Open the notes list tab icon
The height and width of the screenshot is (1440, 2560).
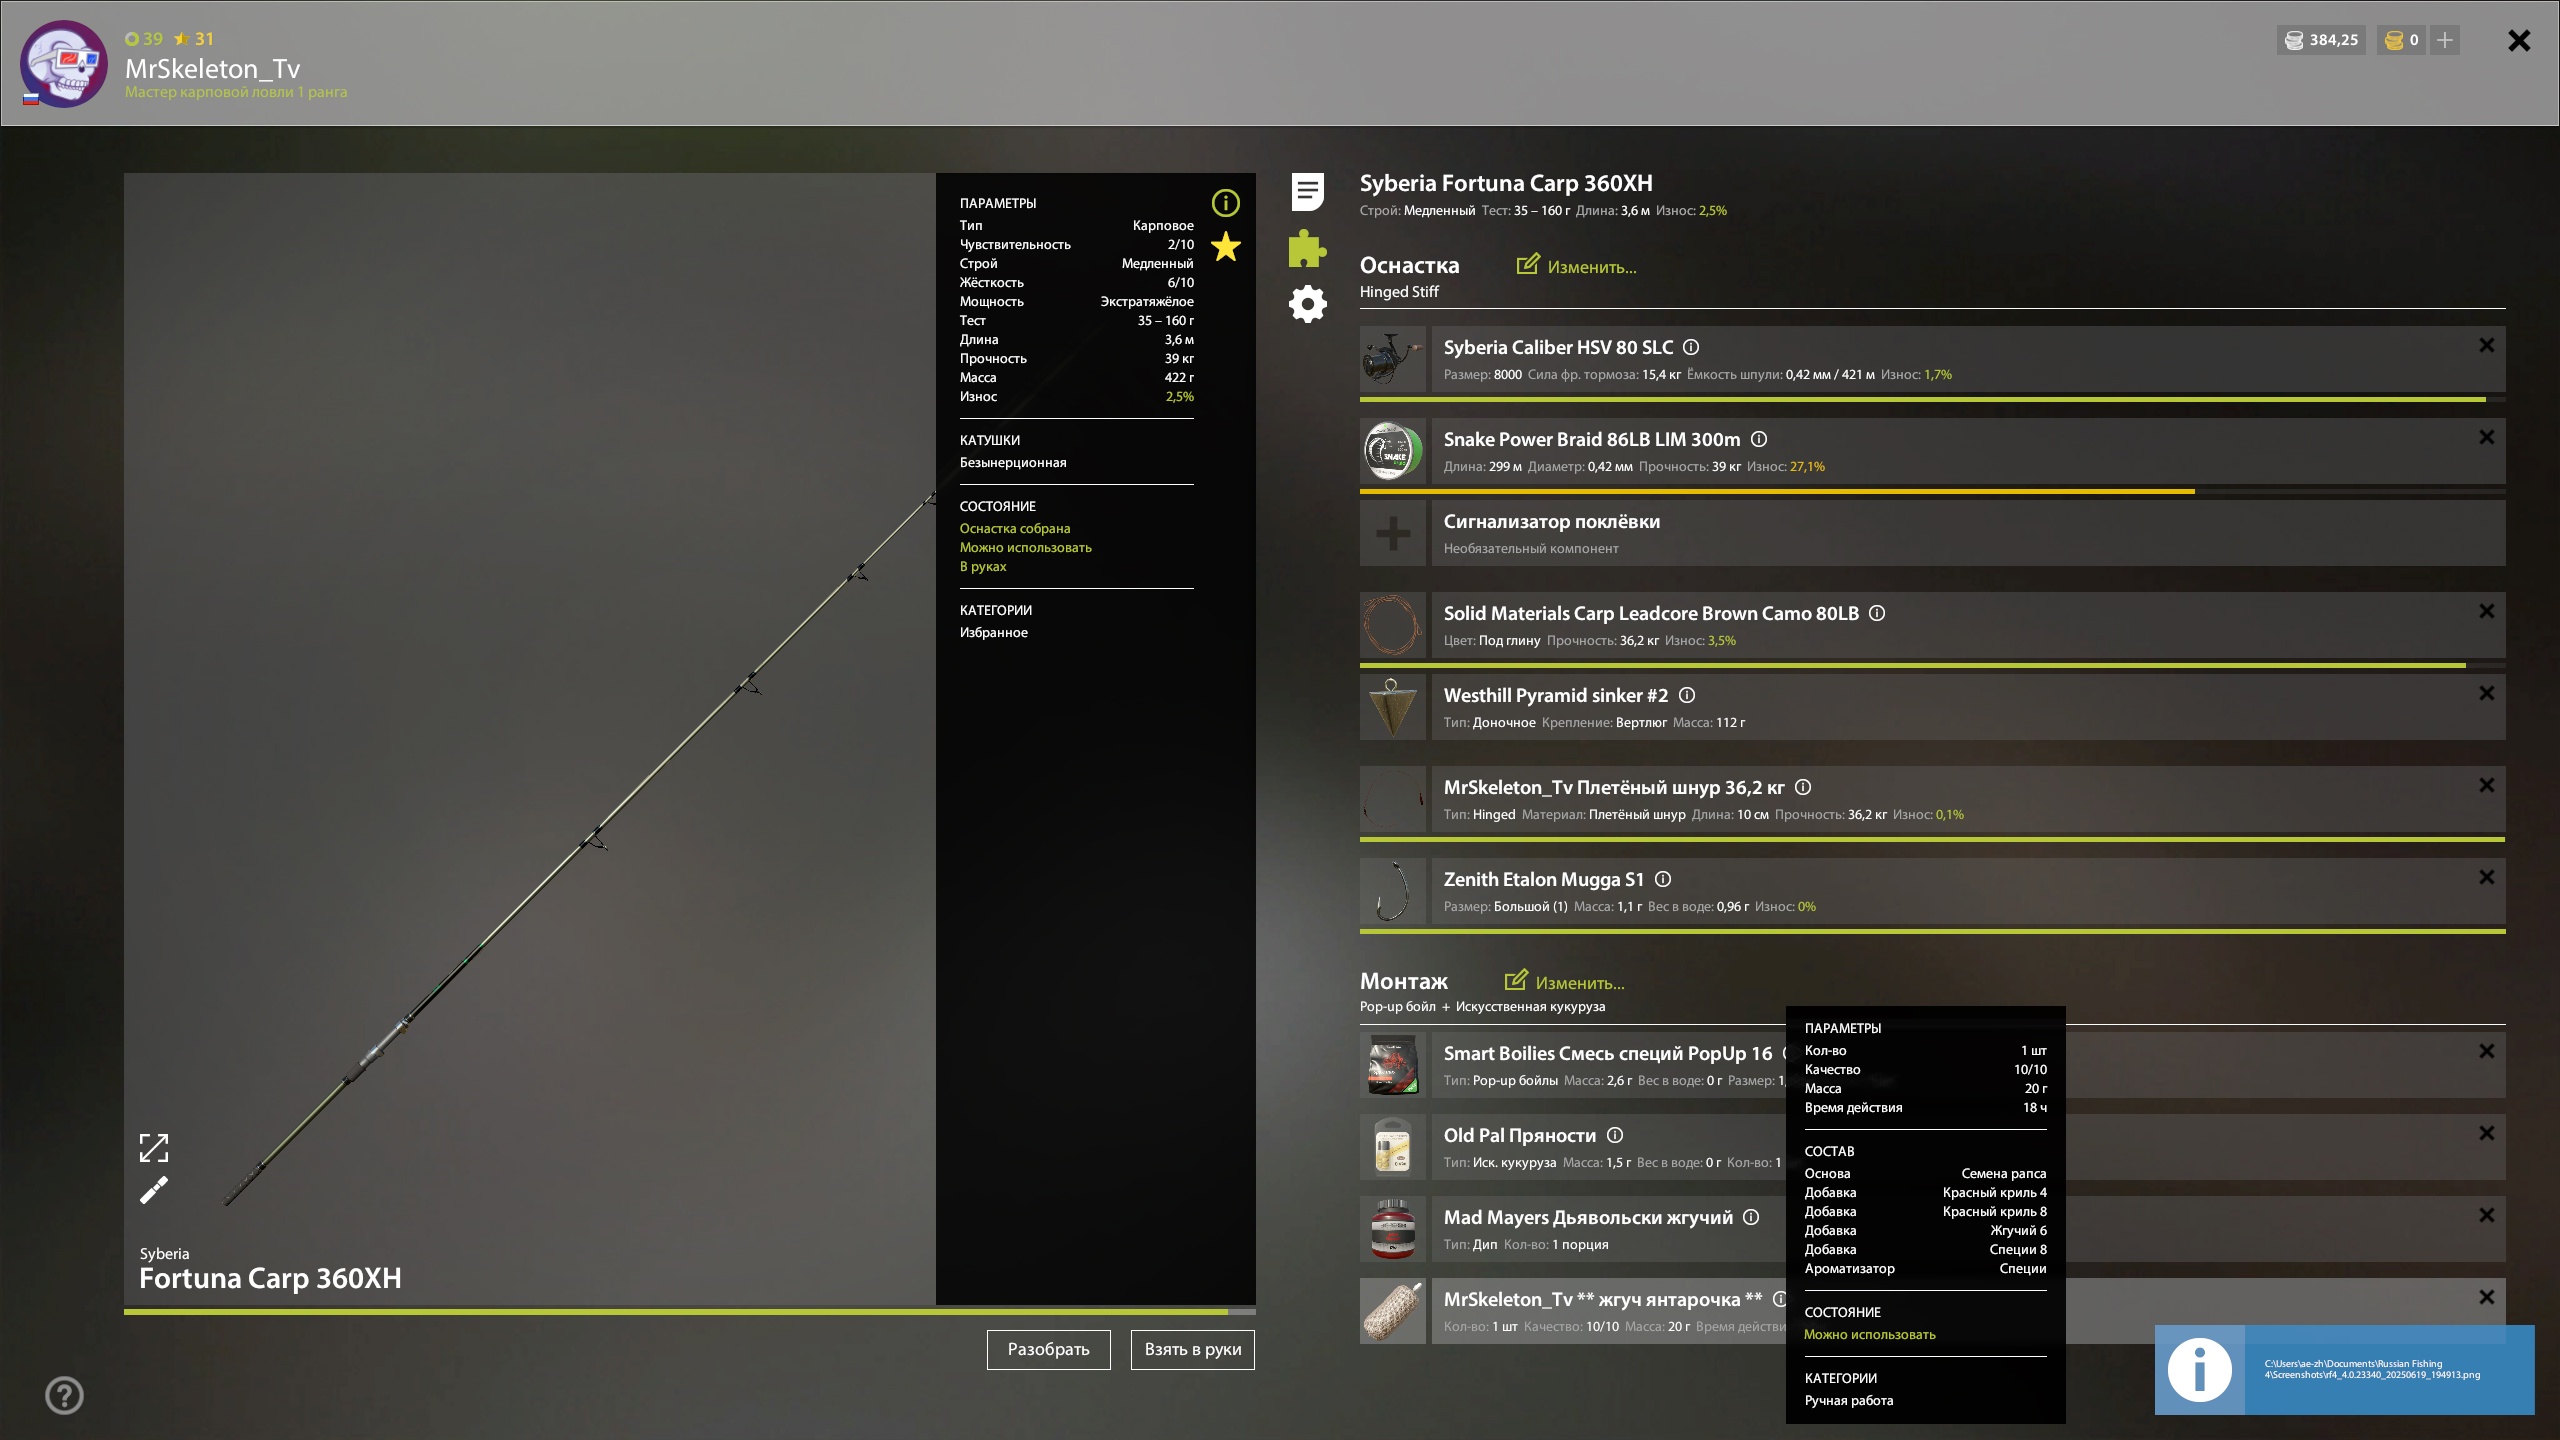pos(1307,192)
